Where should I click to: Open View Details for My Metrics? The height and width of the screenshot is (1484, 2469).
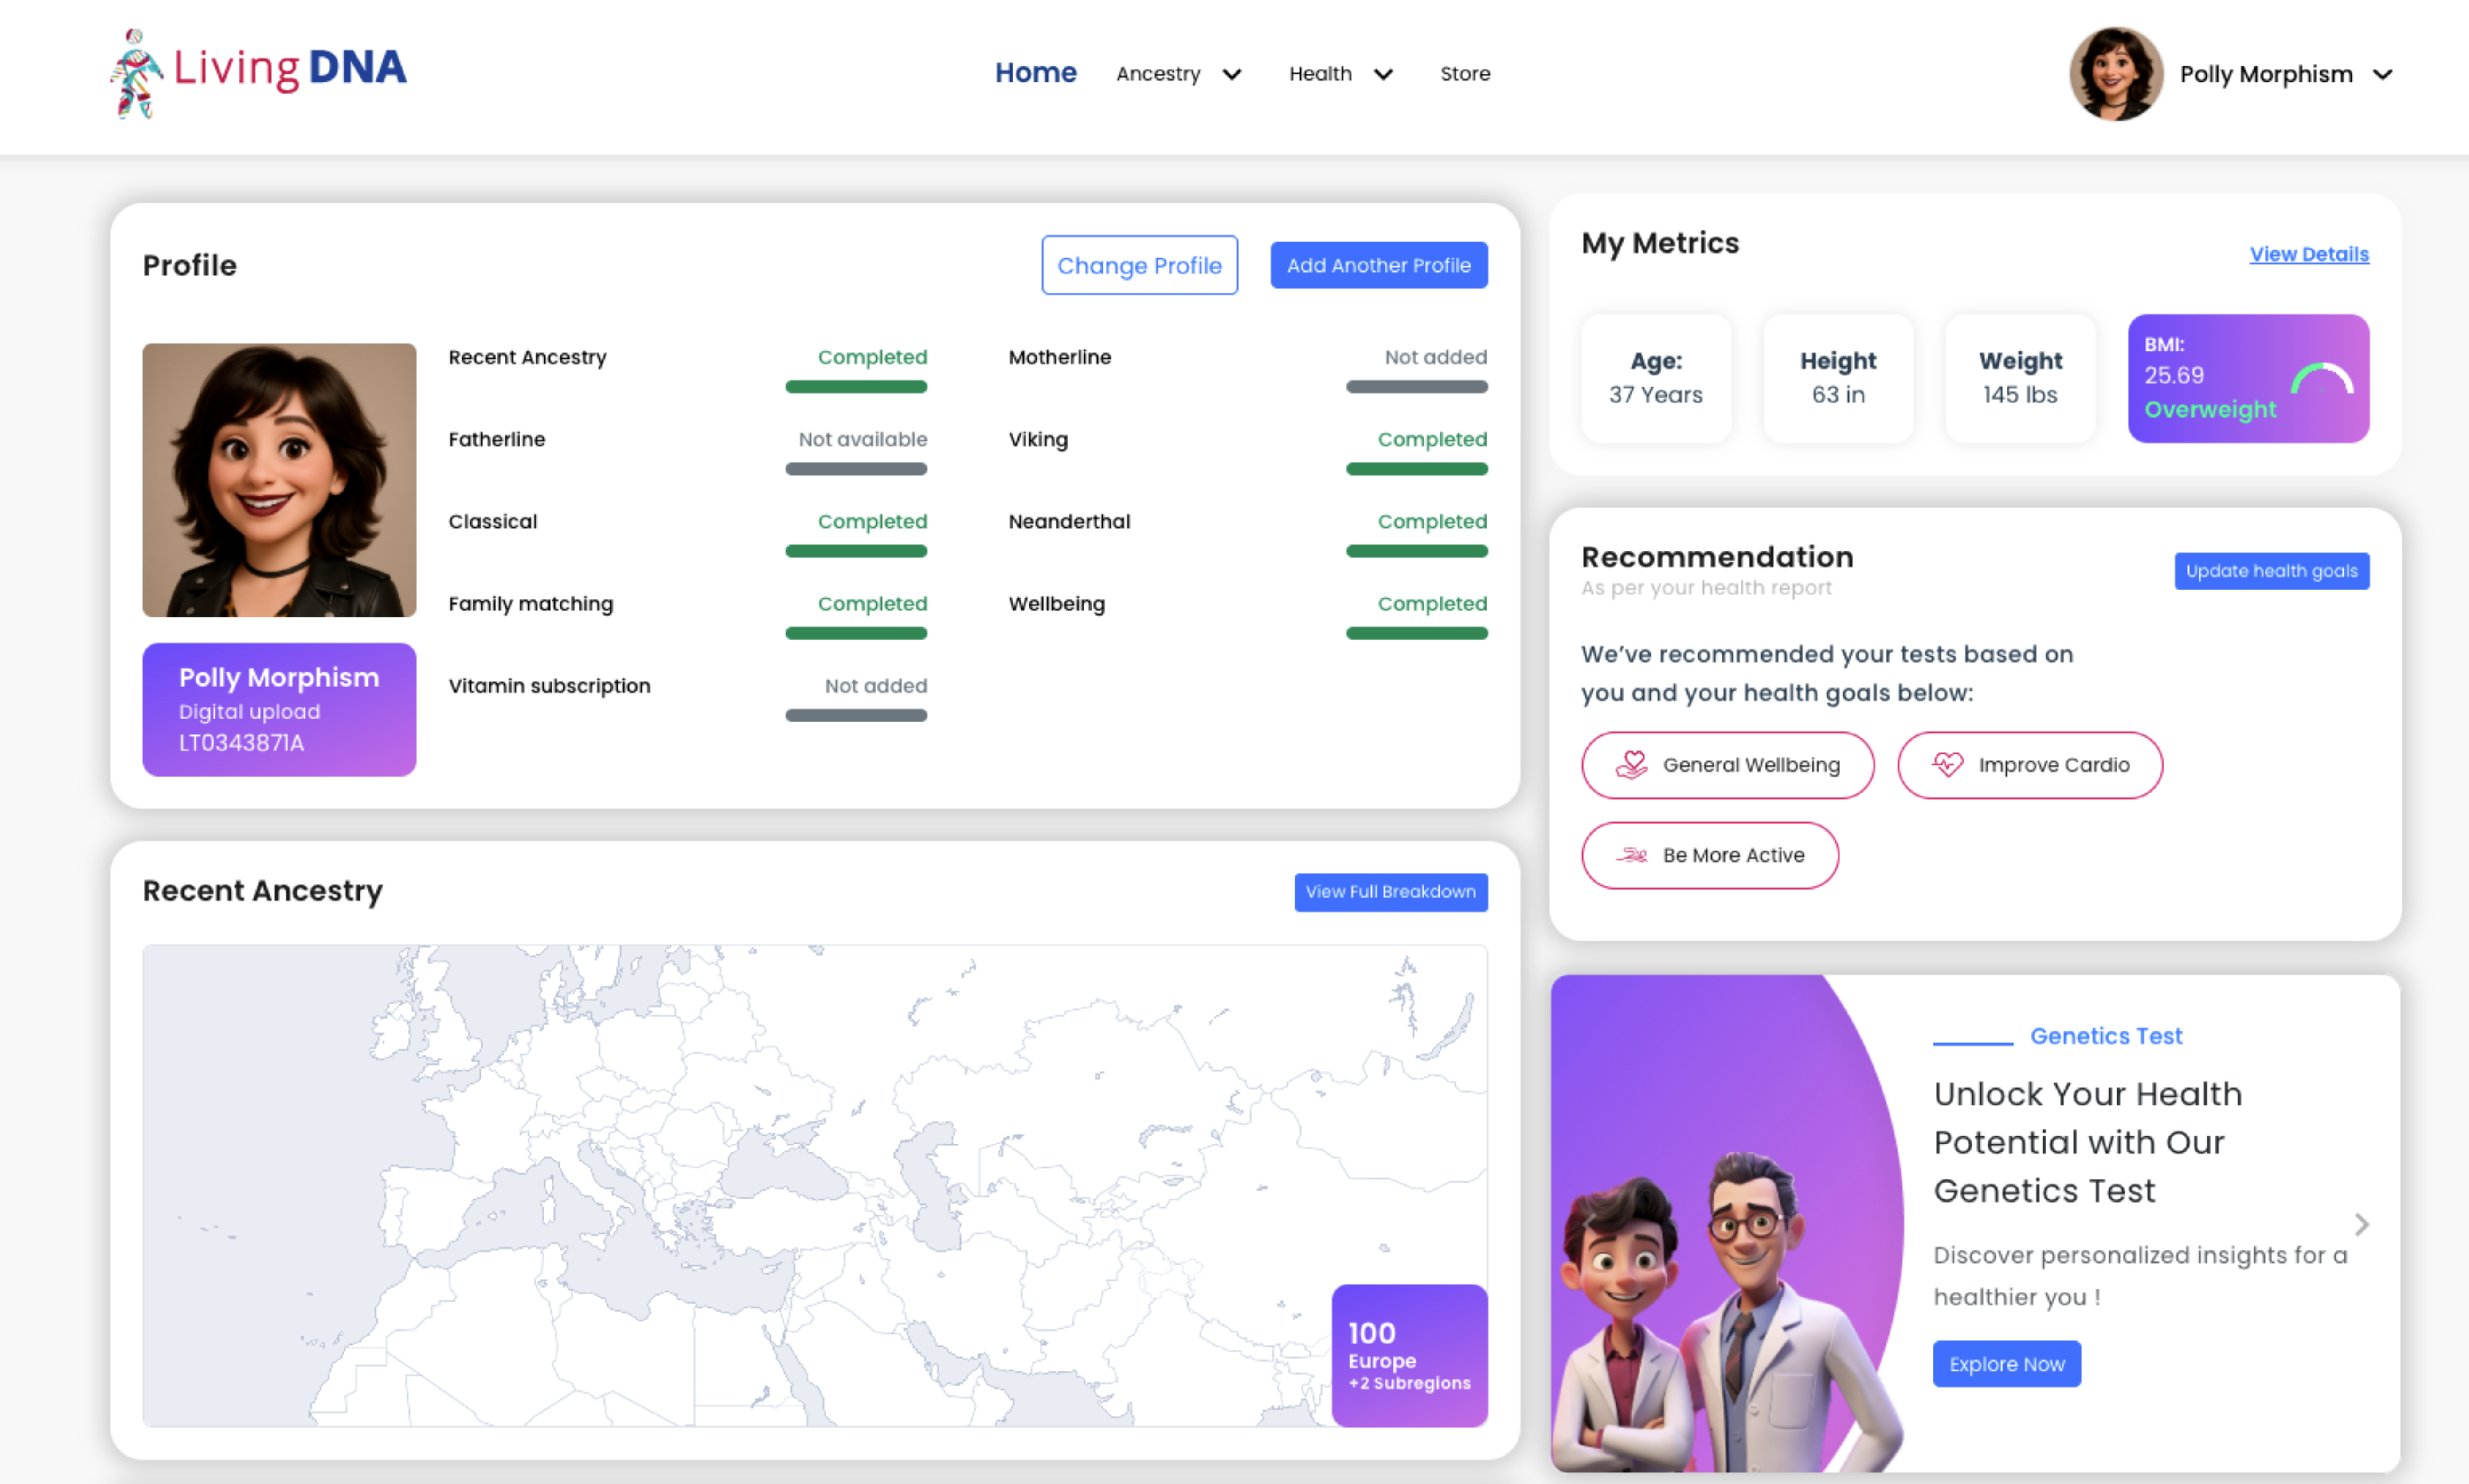pos(2309,253)
